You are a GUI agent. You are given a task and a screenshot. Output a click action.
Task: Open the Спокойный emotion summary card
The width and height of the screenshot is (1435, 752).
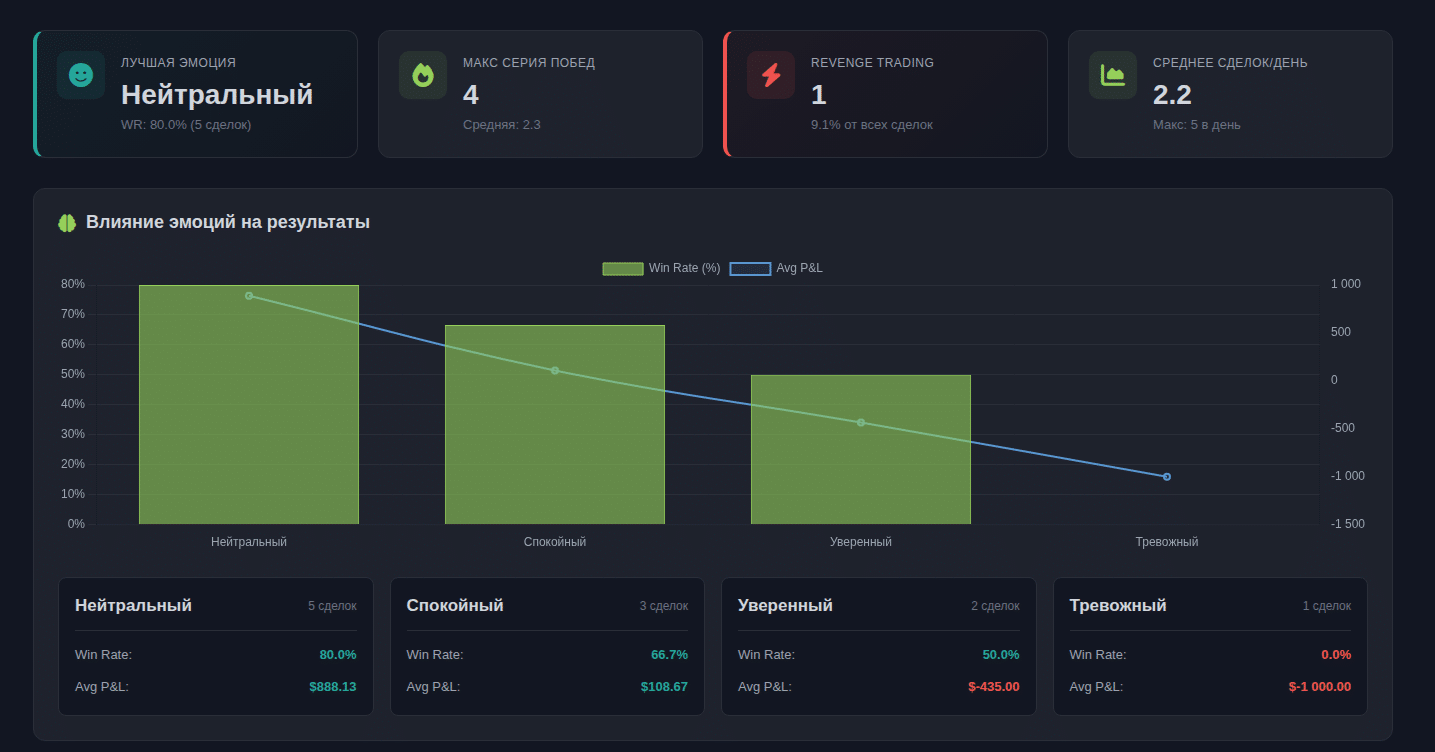547,646
